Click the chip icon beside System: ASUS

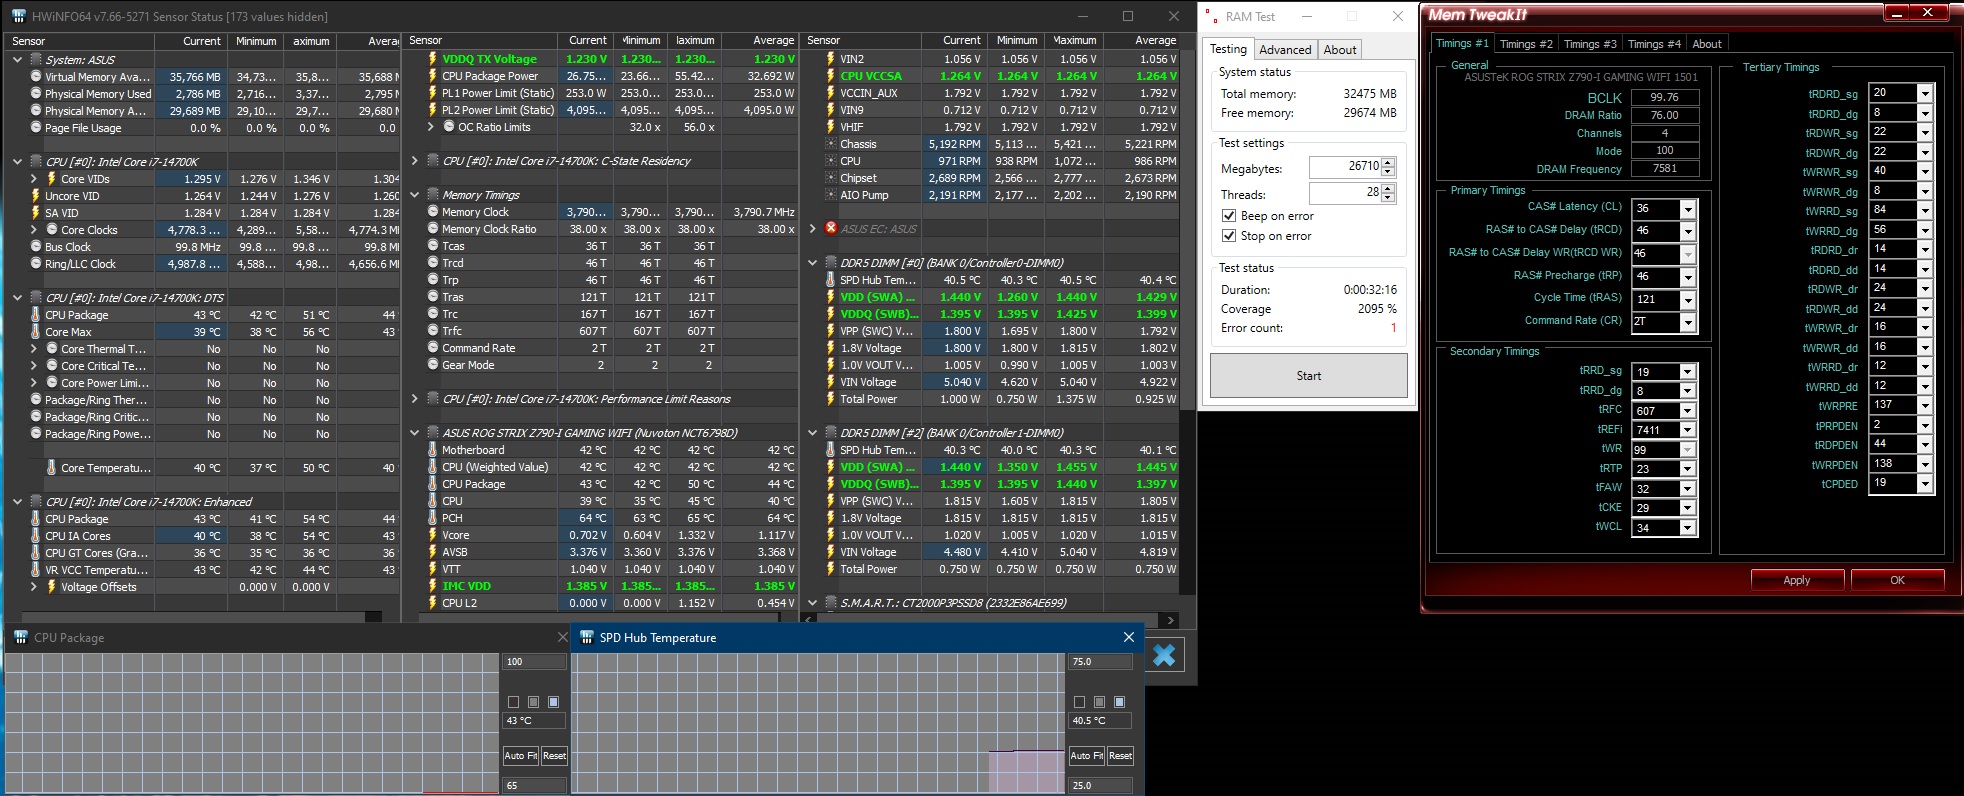click(36, 60)
